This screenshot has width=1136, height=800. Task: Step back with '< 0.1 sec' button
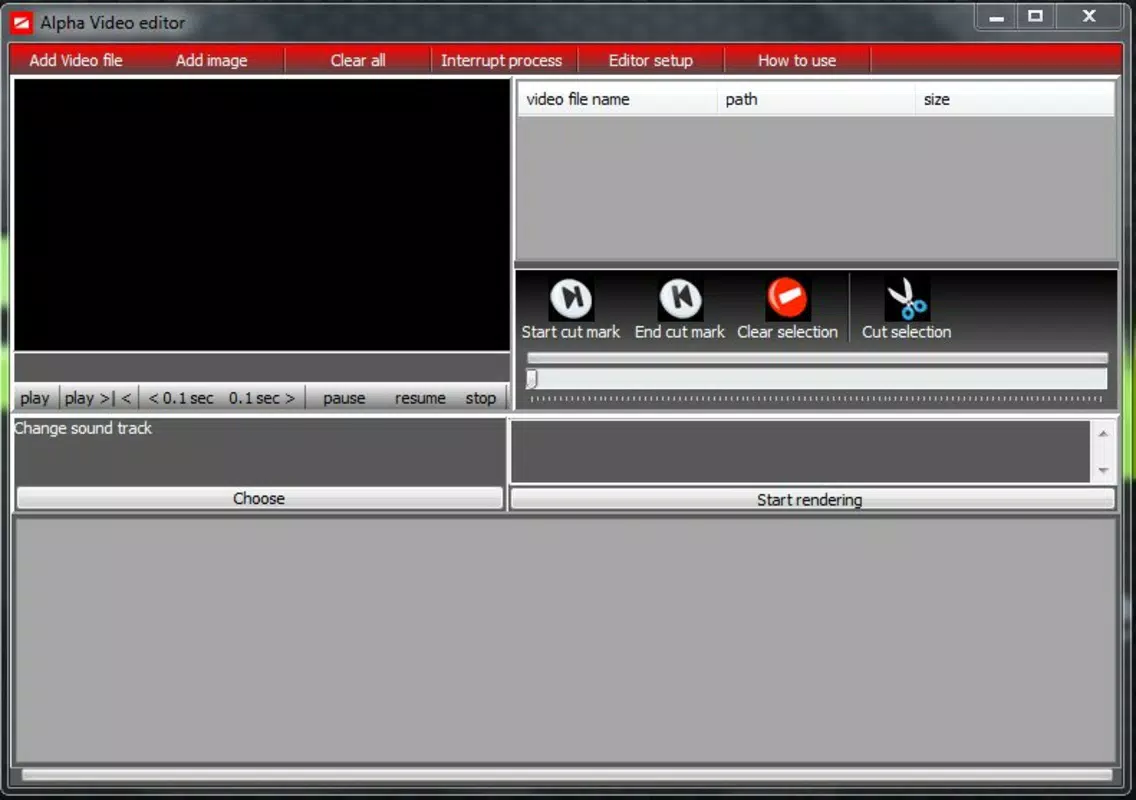coord(181,398)
